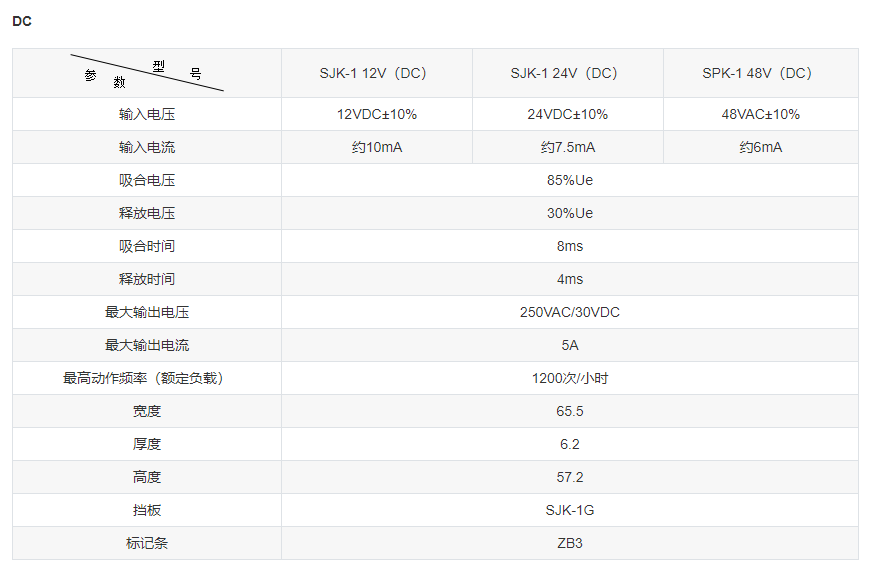Image resolution: width=882 pixels, height=574 pixels.
Task: Click the ZB3 marker strip value
Action: pos(569,543)
